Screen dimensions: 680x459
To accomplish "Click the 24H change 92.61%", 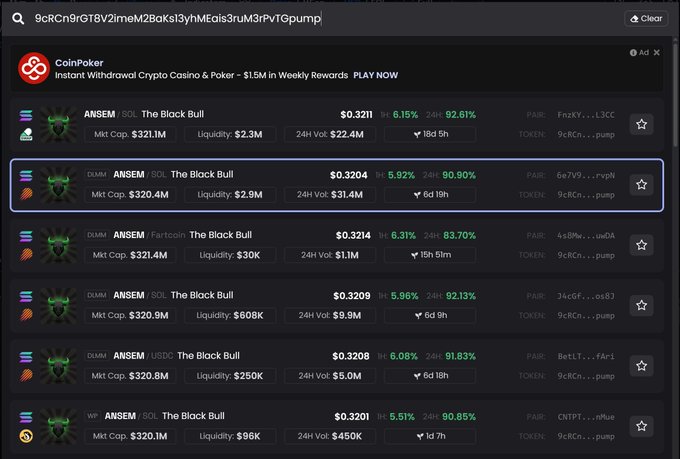I will tap(460, 115).
